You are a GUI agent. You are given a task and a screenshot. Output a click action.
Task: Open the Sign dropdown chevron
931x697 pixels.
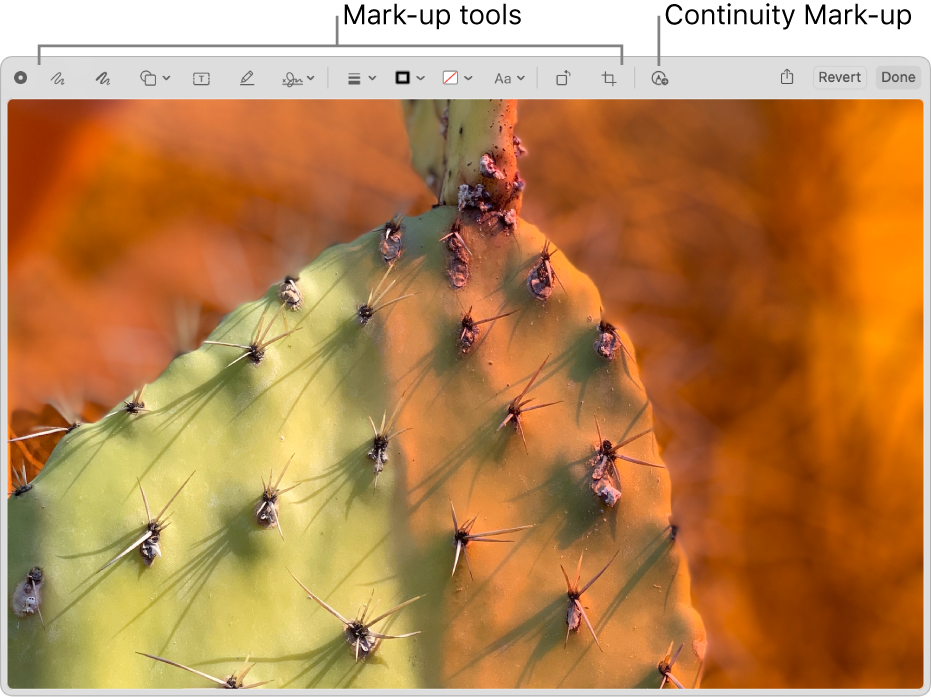(311, 78)
